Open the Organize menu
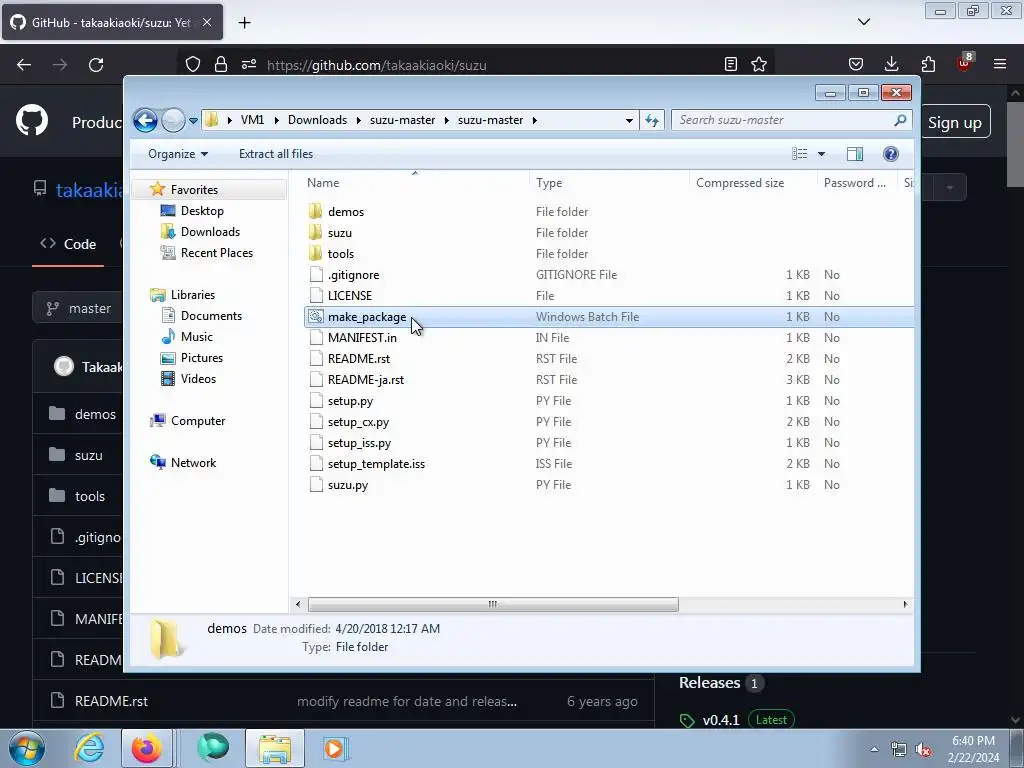The width and height of the screenshot is (1024, 768). pos(178,154)
